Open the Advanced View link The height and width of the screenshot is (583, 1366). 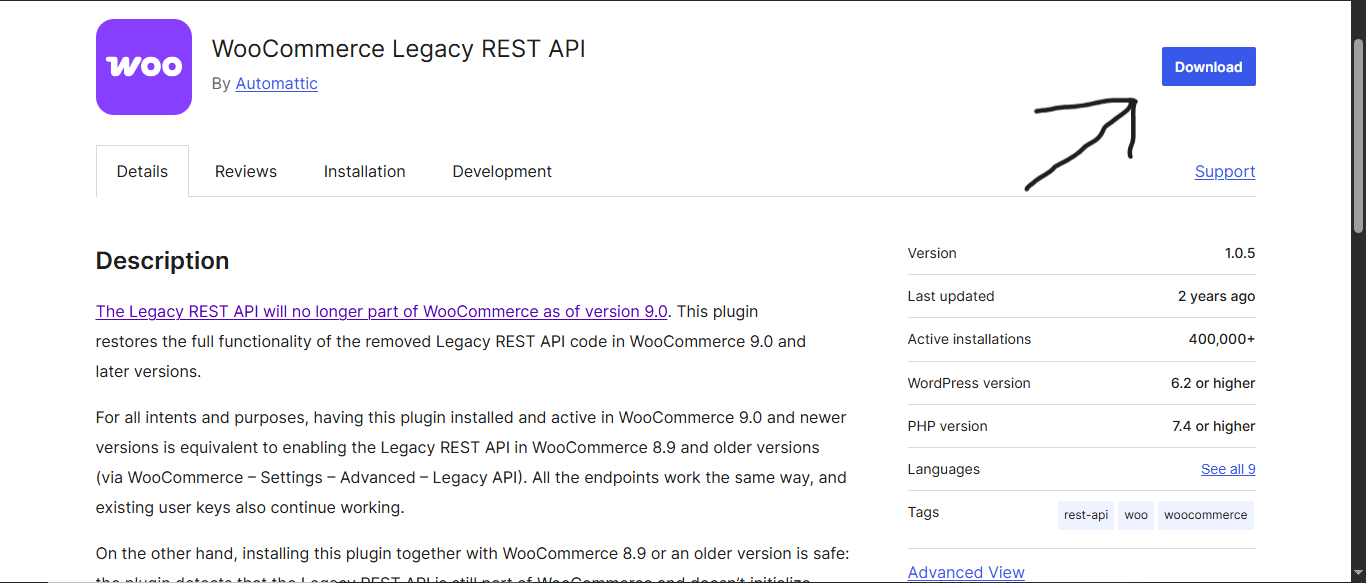(966, 572)
